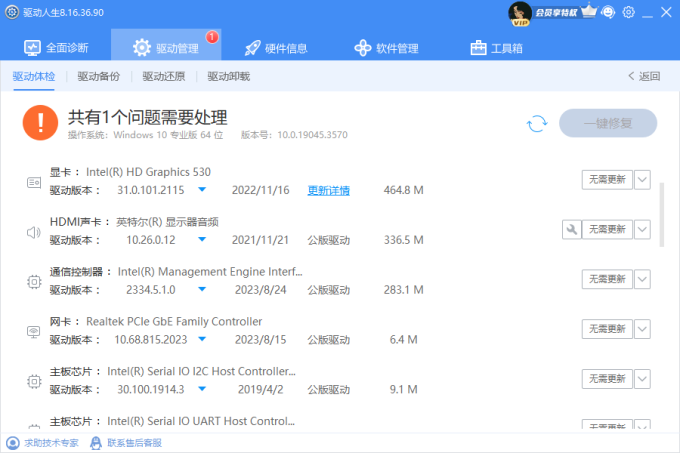This screenshot has height=453, width=680.
Task: Select the 驱动体检 sub-tab
Action: (34, 76)
